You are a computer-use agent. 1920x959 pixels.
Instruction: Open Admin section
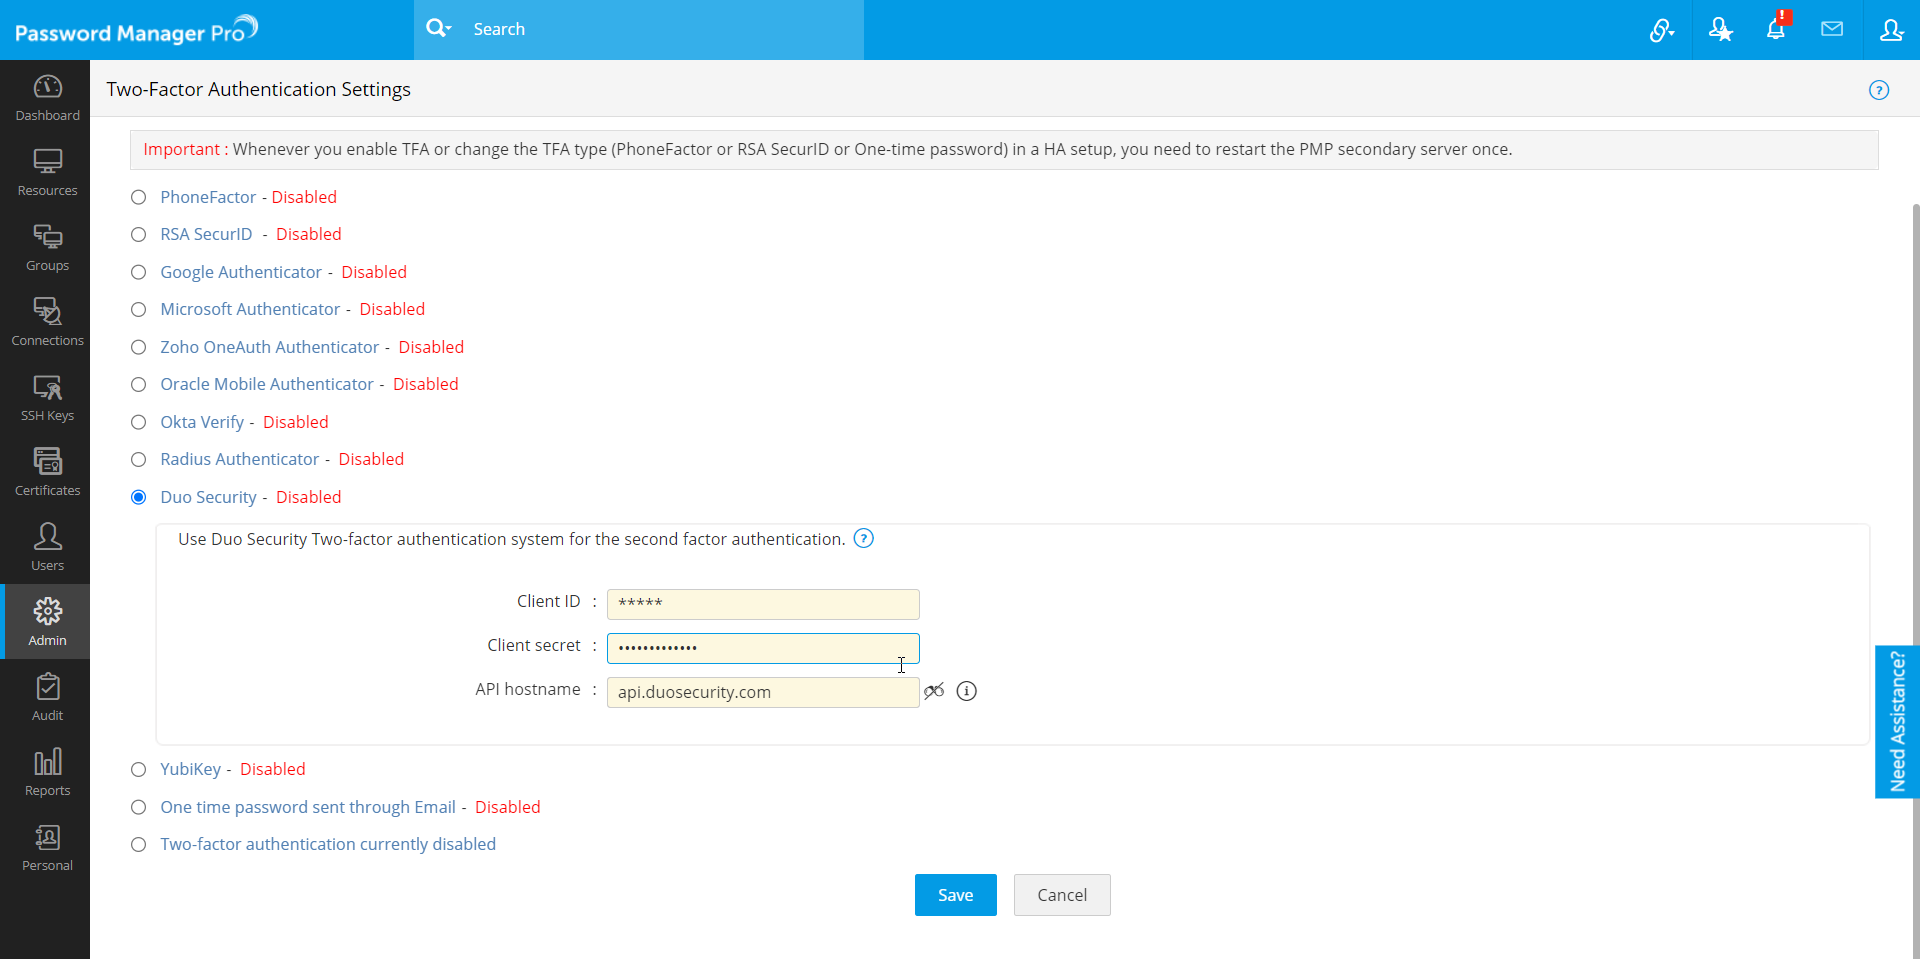47,622
